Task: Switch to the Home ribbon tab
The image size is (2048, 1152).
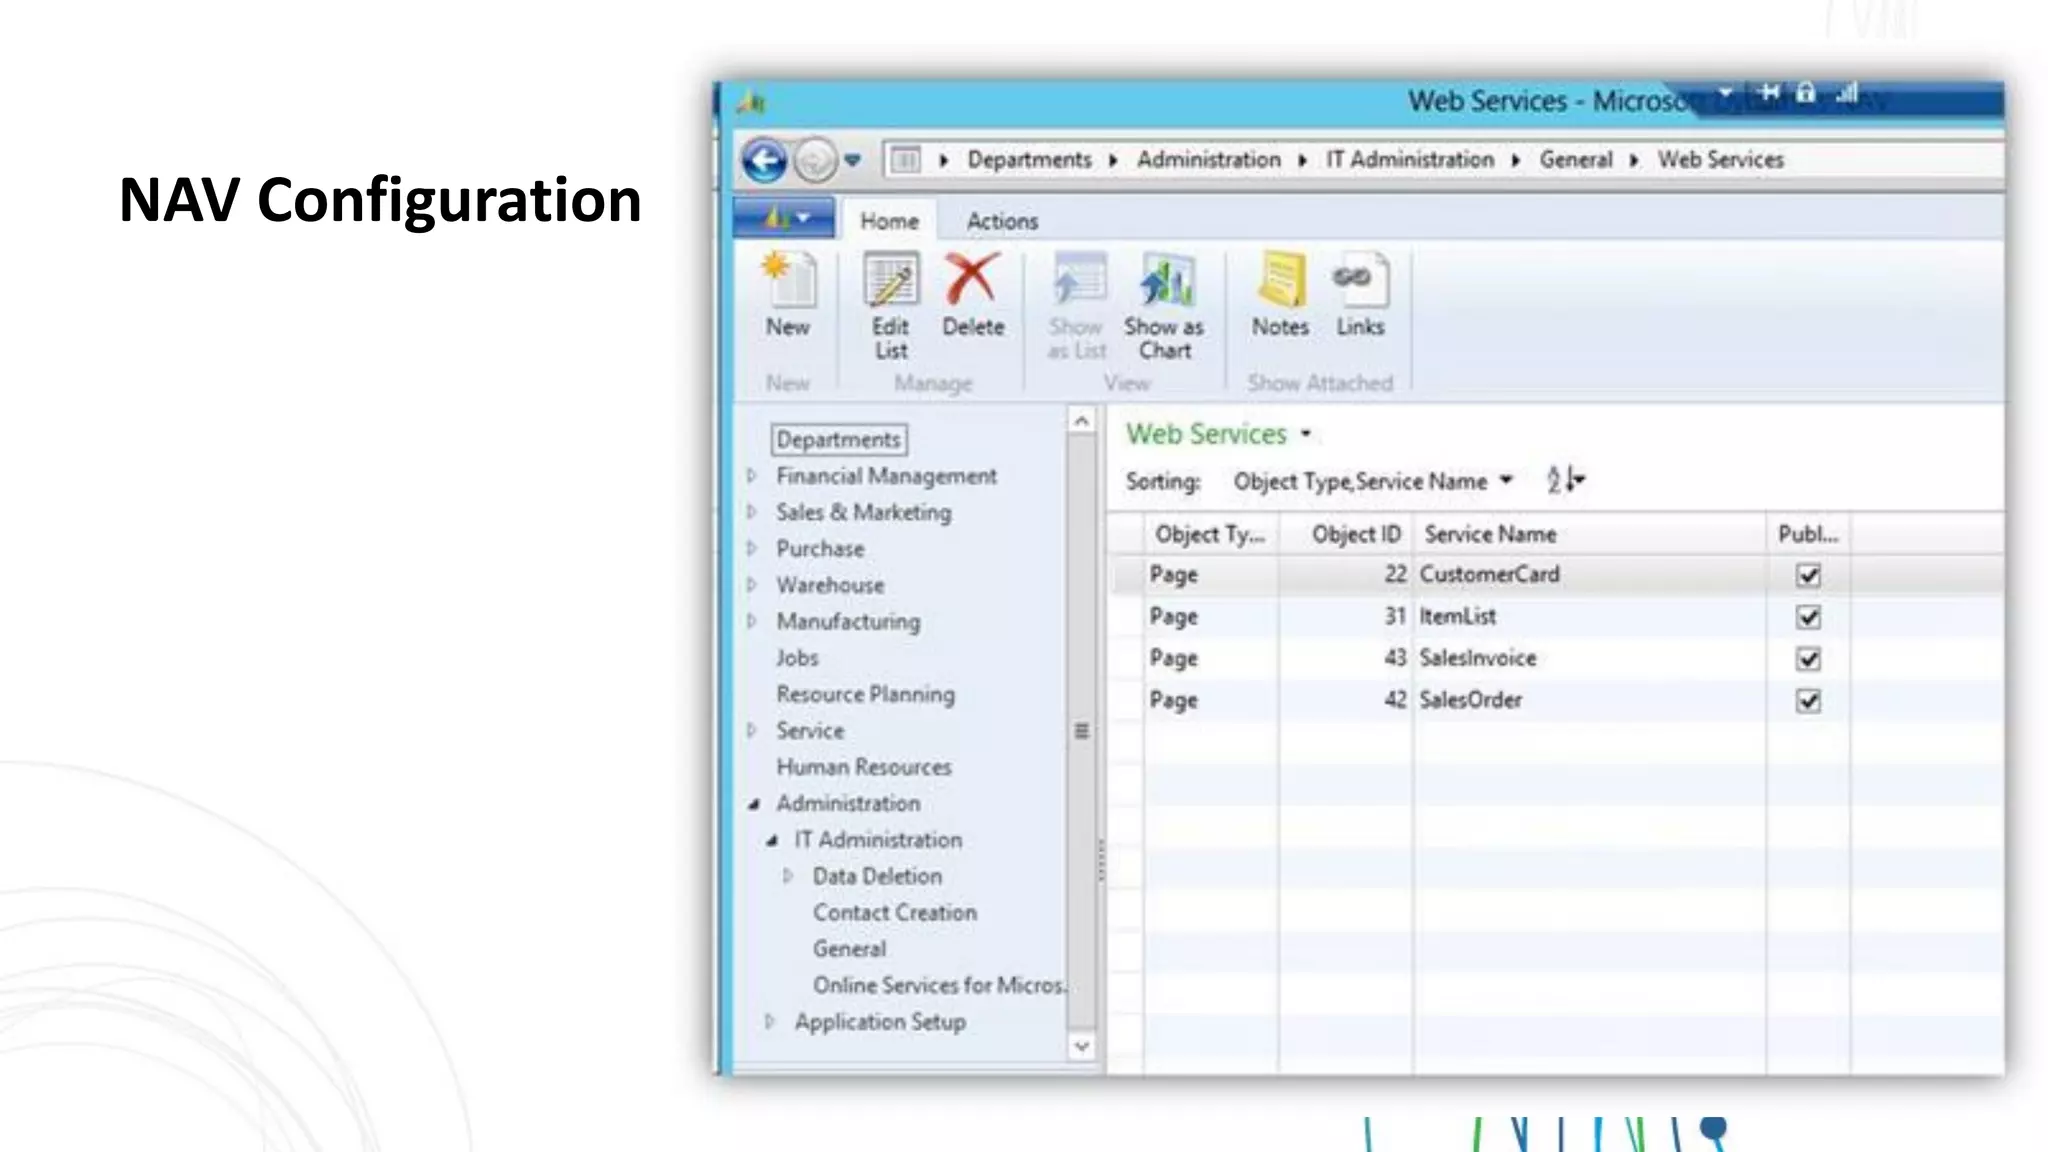Action: tap(889, 221)
